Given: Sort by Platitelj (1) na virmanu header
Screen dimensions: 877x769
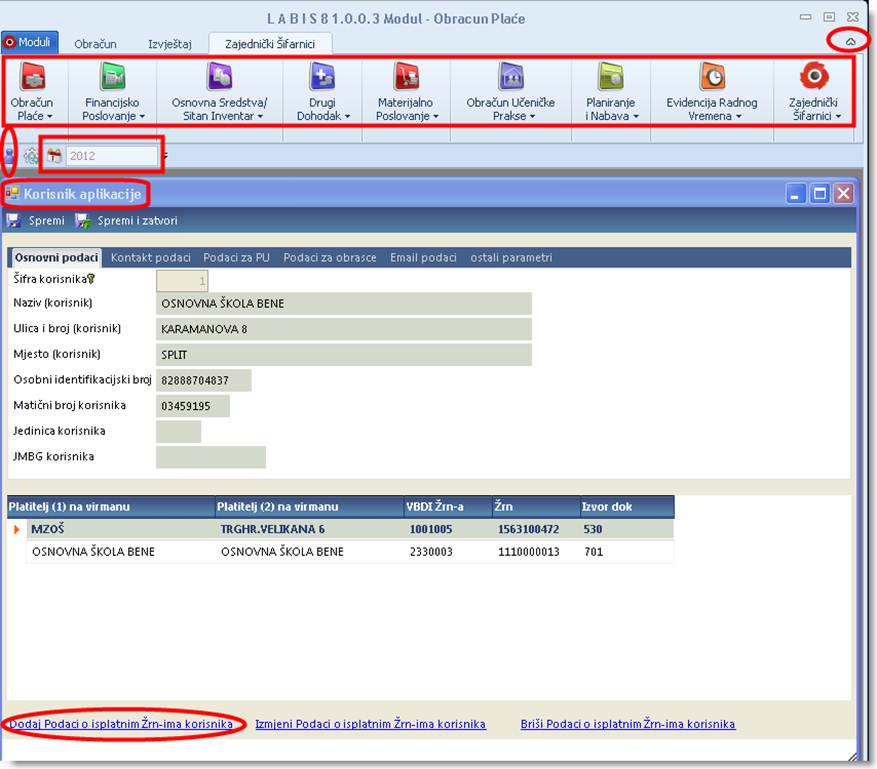Looking at the screenshot, I should tap(111, 507).
